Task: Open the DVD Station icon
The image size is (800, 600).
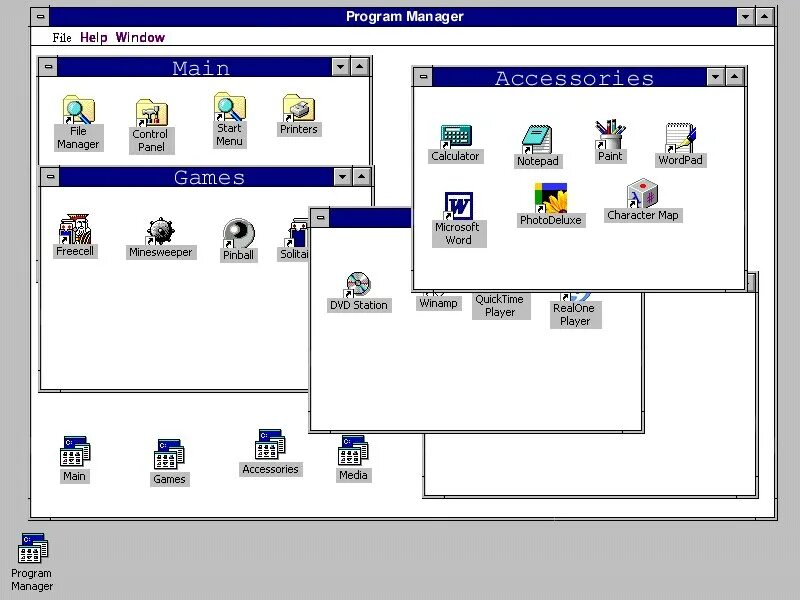Action: pyautogui.click(x=359, y=292)
